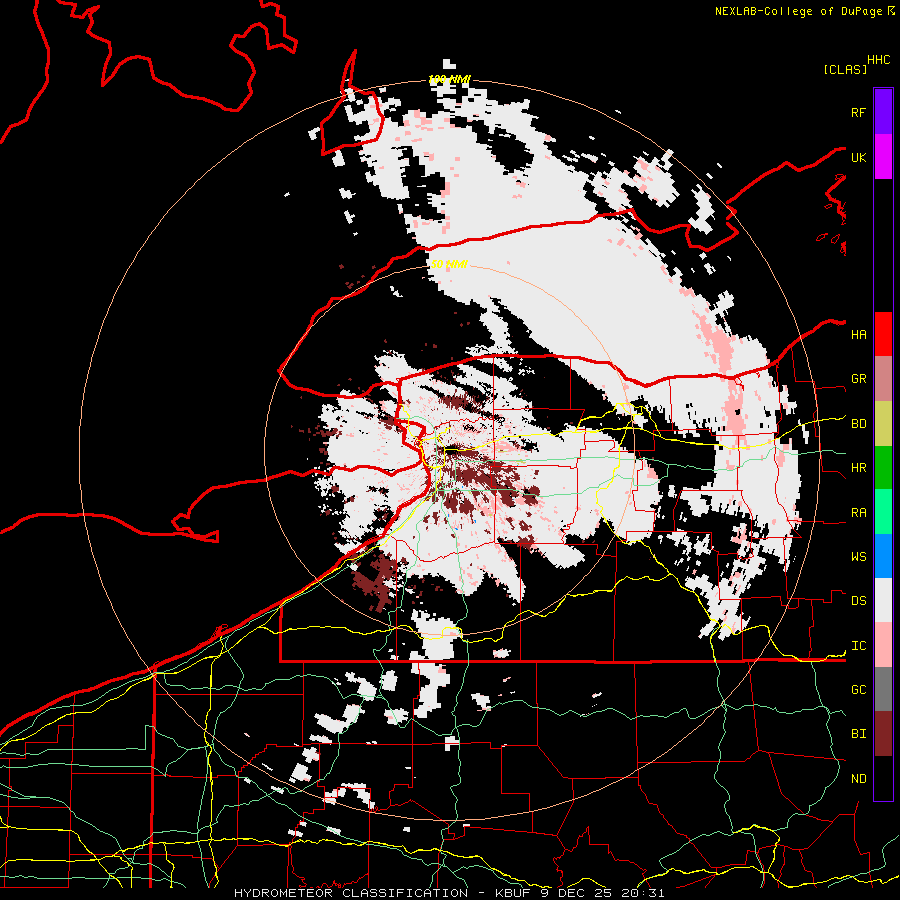Click the RF legend label

858,112
